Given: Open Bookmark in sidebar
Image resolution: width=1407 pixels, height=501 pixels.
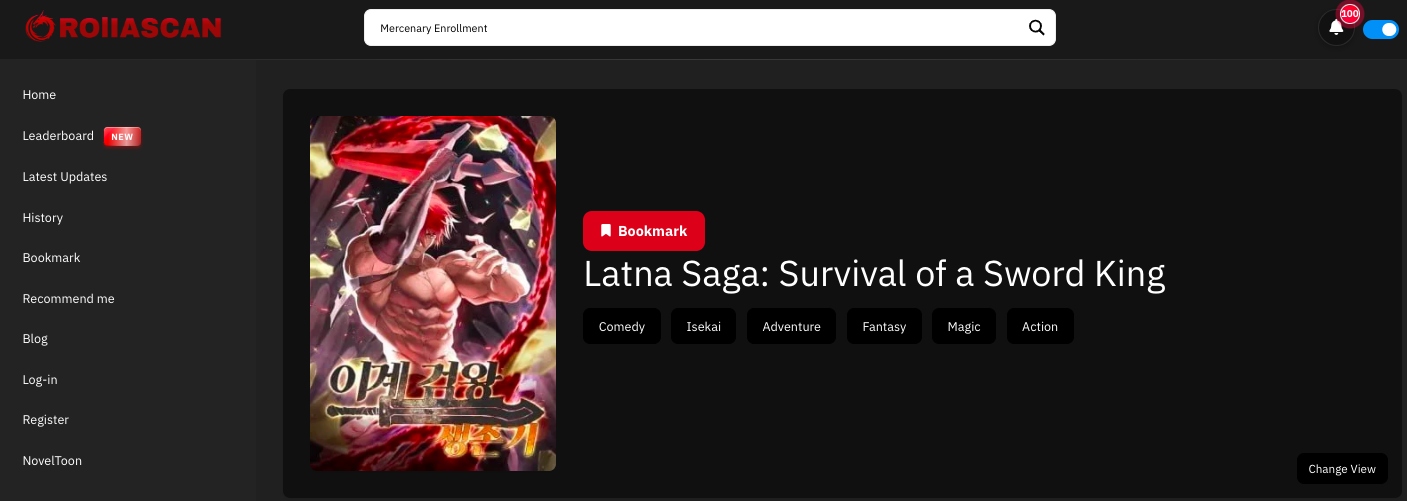Looking at the screenshot, I should click(x=51, y=258).
